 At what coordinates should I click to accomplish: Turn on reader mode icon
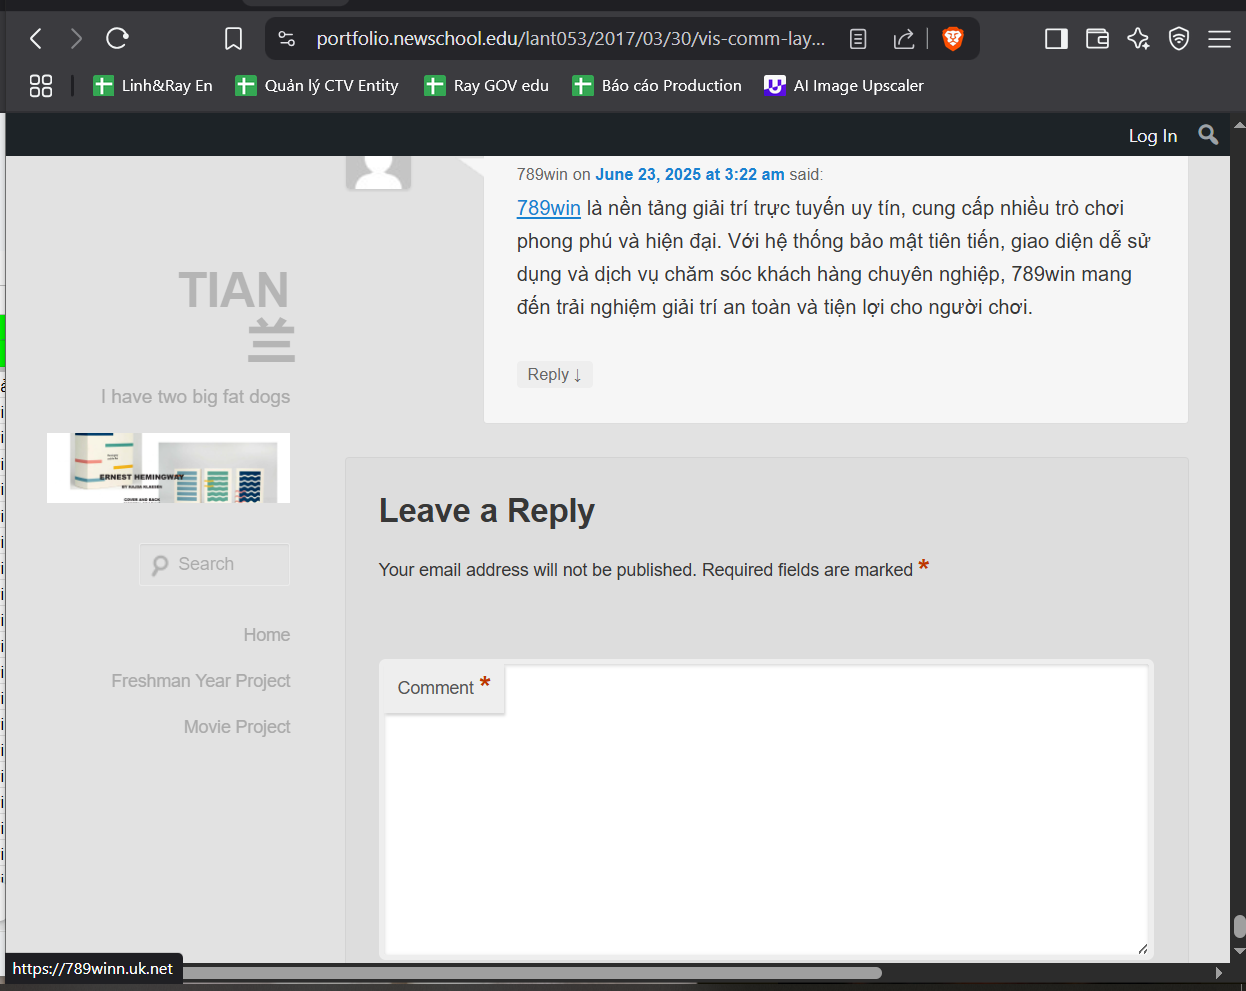point(858,39)
